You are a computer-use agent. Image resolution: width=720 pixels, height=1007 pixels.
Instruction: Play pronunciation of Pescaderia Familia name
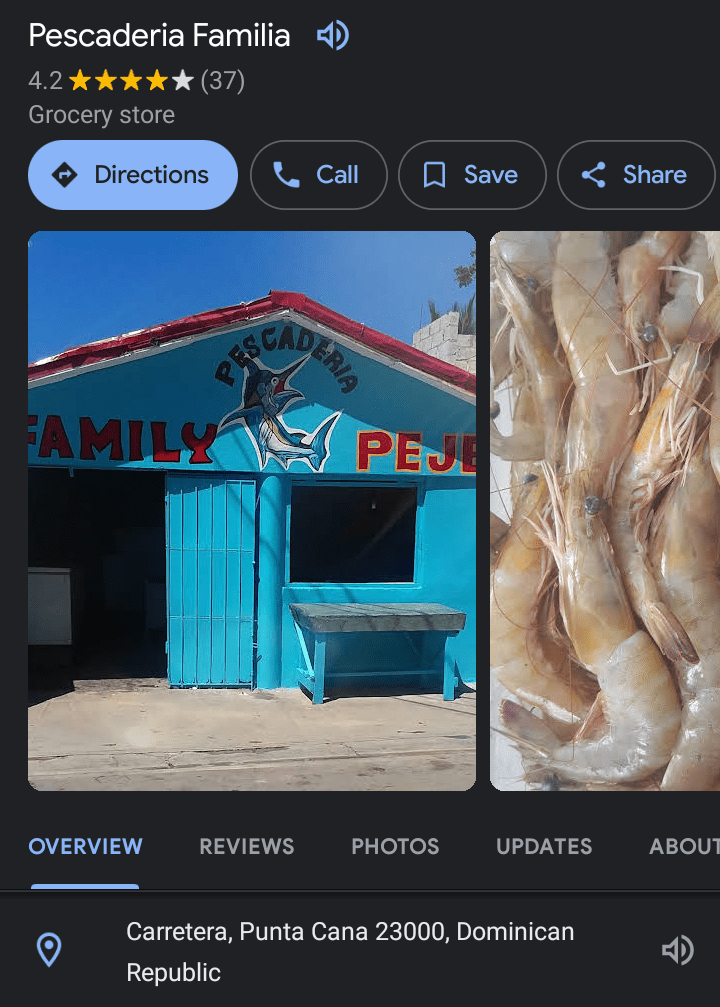332,37
